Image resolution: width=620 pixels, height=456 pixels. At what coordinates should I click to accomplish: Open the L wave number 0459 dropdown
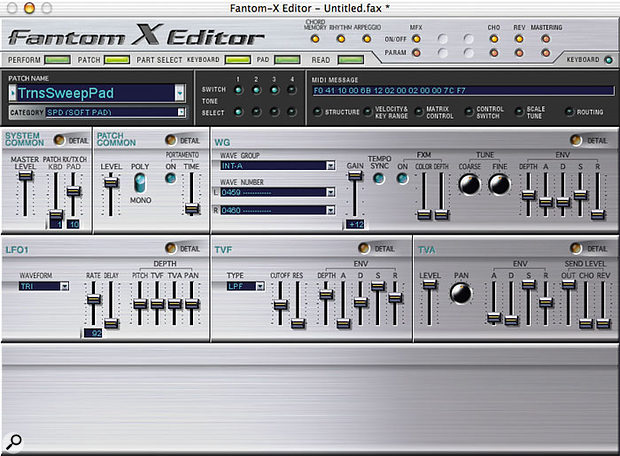point(331,192)
